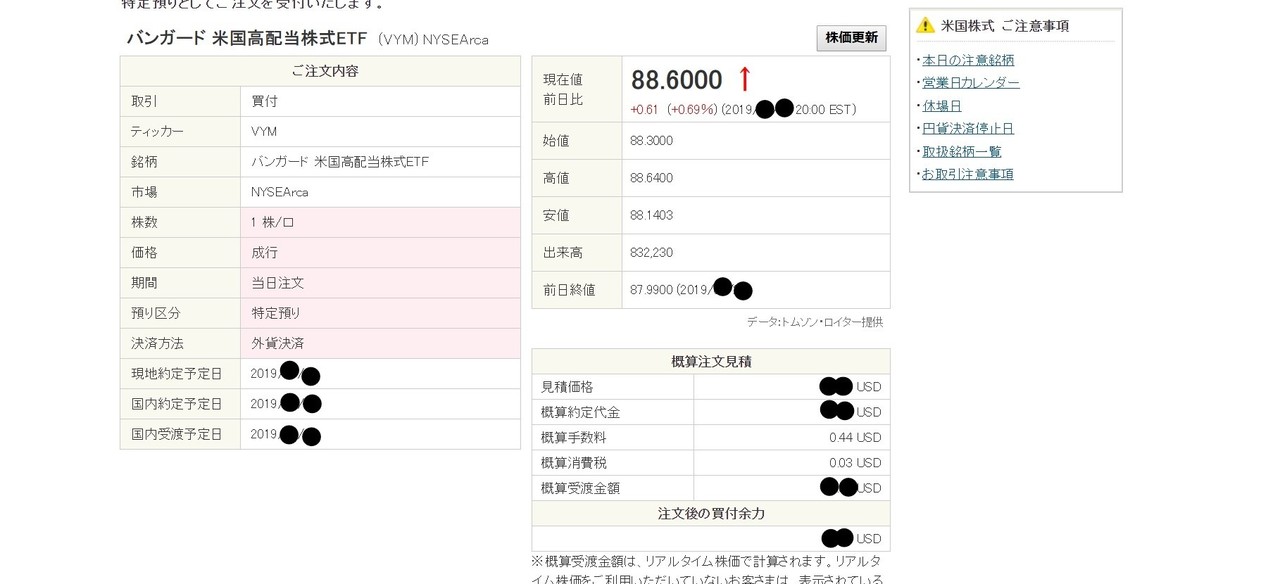1280x584 pixels.
Task: Select the opening price 88.3000
Action: [x=652, y=141]
